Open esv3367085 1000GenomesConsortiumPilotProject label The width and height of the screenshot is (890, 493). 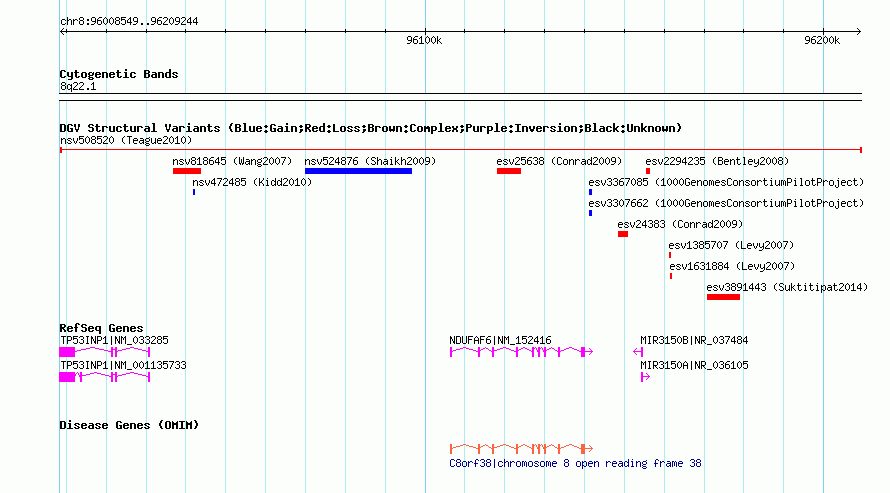point(726,182)
